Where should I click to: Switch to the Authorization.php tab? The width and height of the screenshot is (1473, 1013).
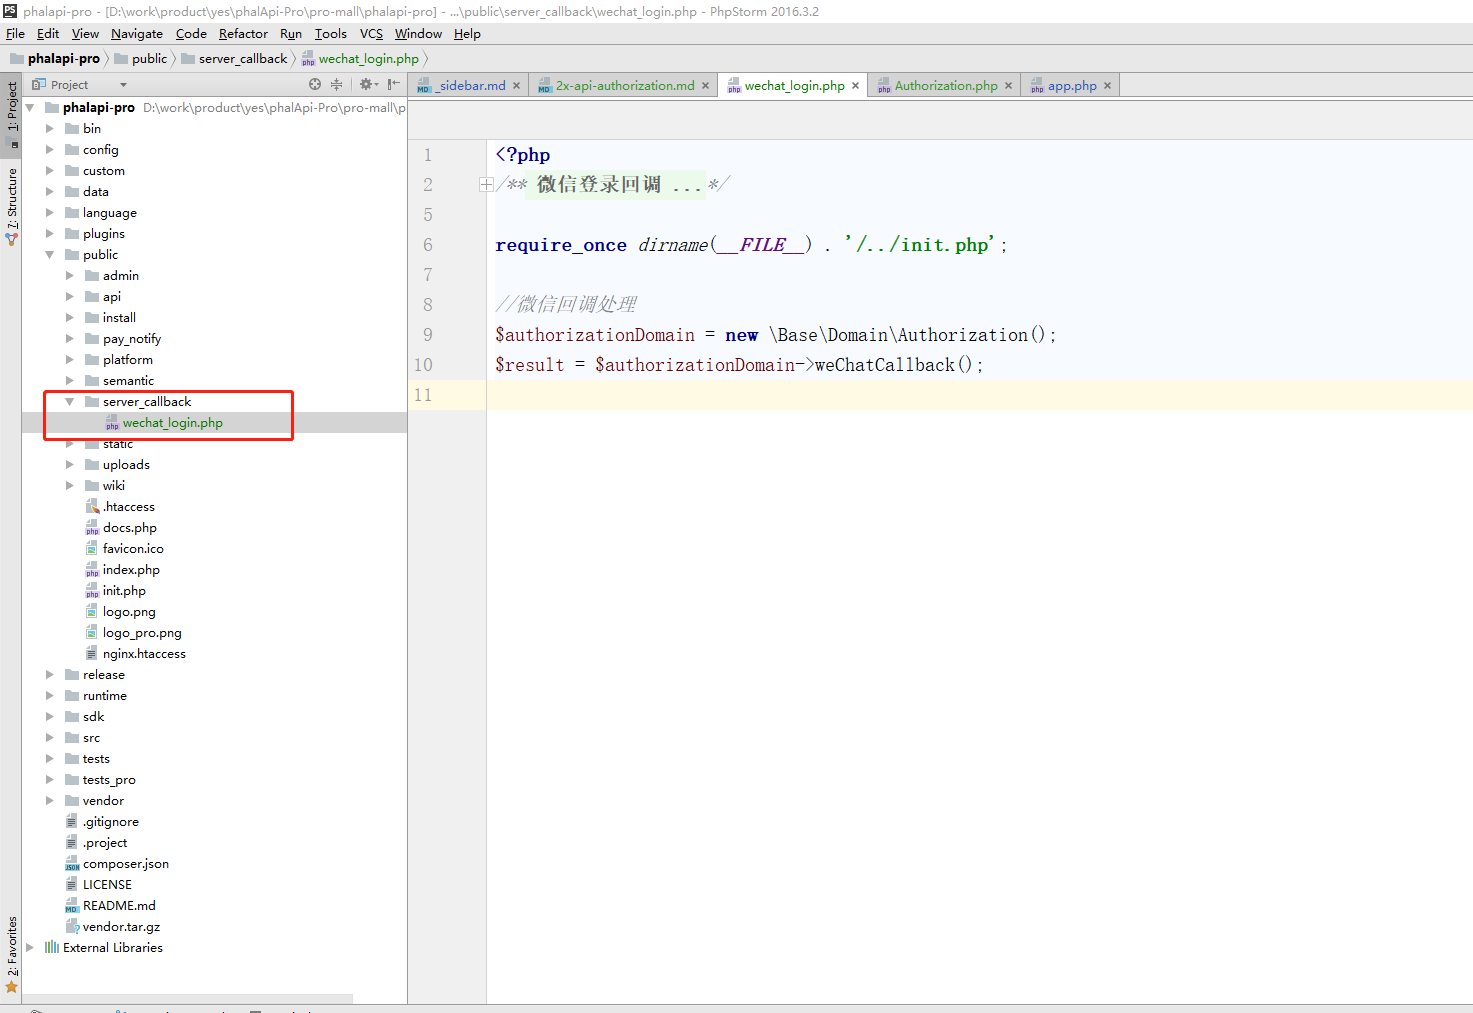(x=945, y=86)
